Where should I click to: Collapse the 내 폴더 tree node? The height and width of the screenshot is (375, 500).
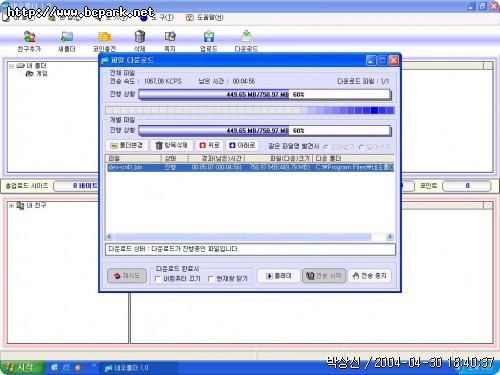(12, 66)
